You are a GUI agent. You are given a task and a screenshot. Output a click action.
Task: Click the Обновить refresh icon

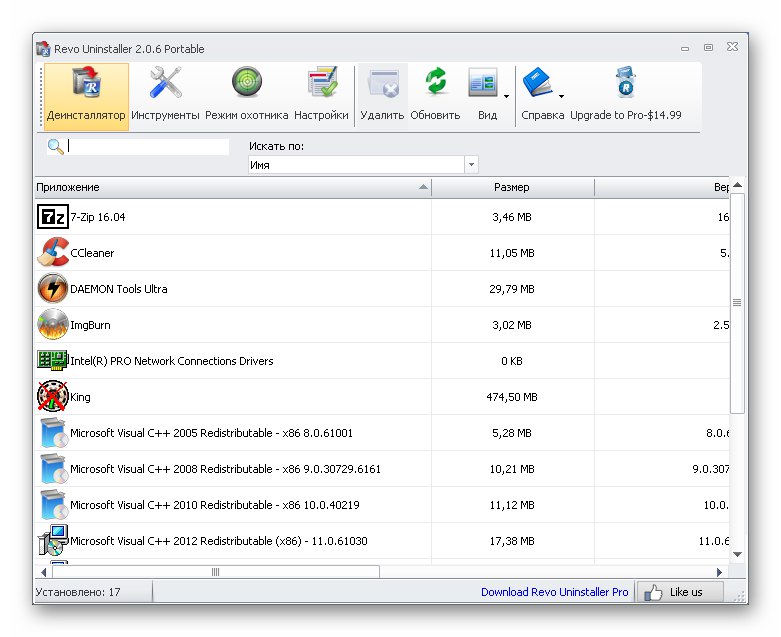coord(436,82)
